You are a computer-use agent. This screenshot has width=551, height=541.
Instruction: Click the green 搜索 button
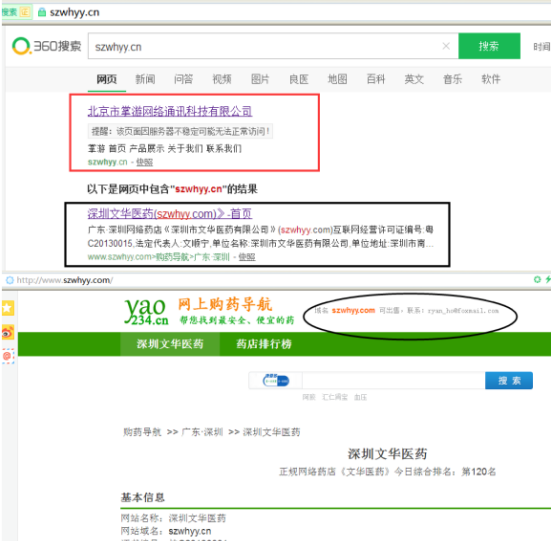tap(489, 46)
